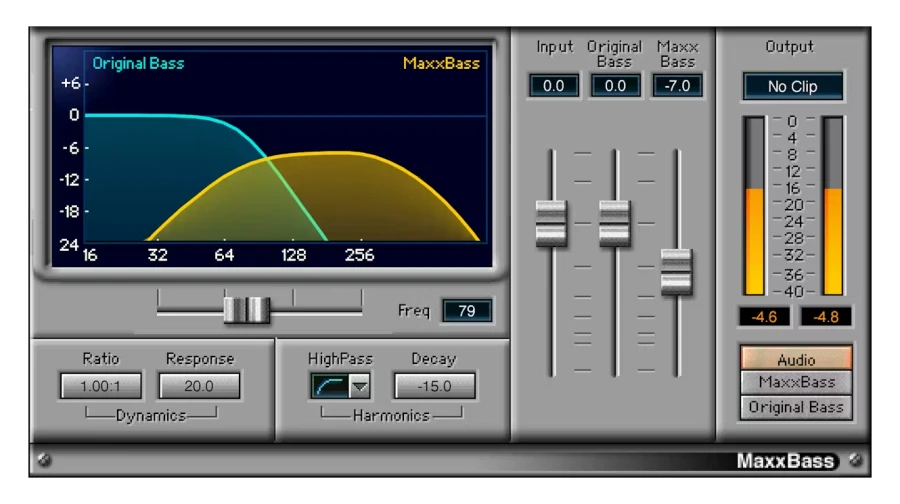Click the Maxx Bass fader handle
This screenshot has height=504, width=900.
(677, 273)
